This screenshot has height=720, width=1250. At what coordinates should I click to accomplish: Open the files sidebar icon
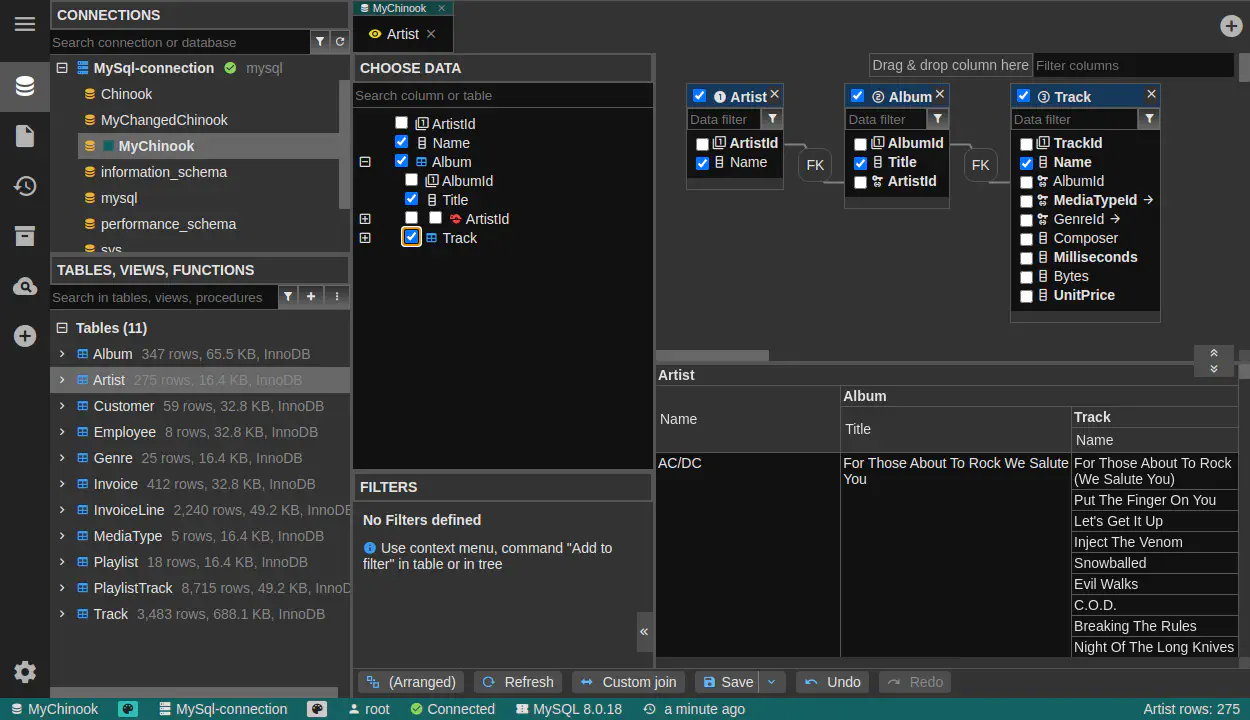click(x=25, y=136)
